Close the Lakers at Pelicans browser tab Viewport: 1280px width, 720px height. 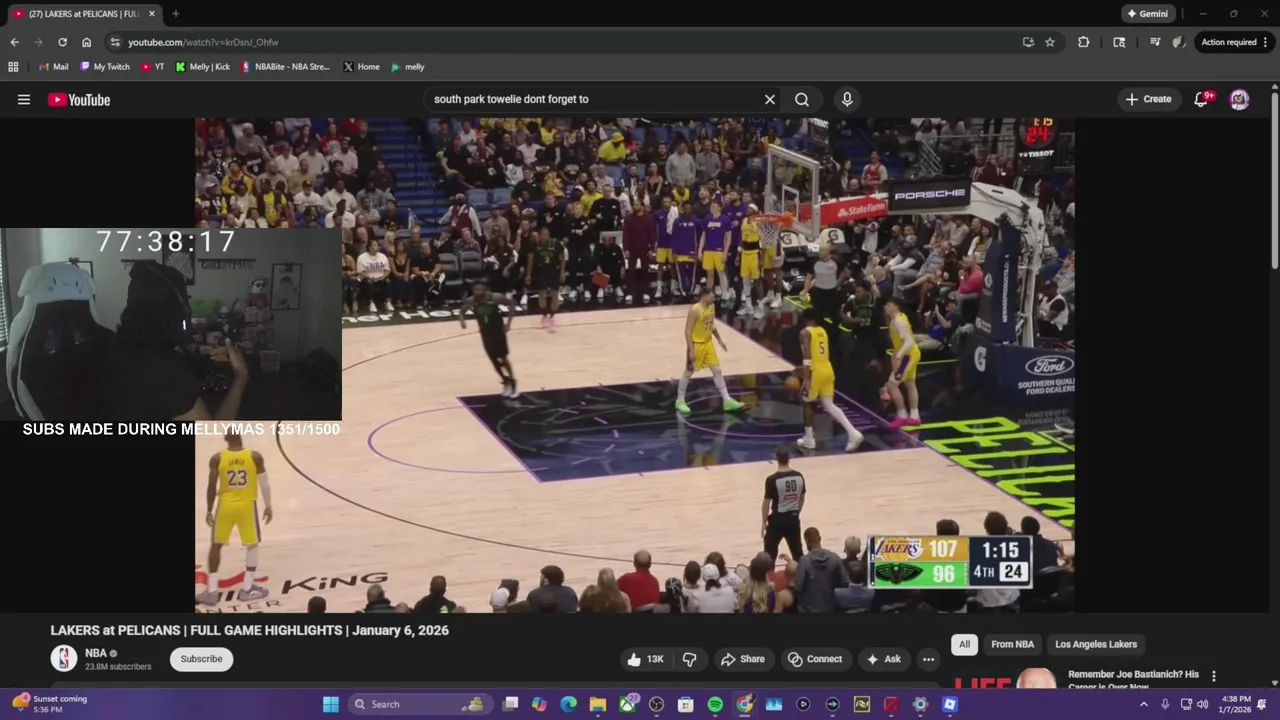(x=152, y=14)
